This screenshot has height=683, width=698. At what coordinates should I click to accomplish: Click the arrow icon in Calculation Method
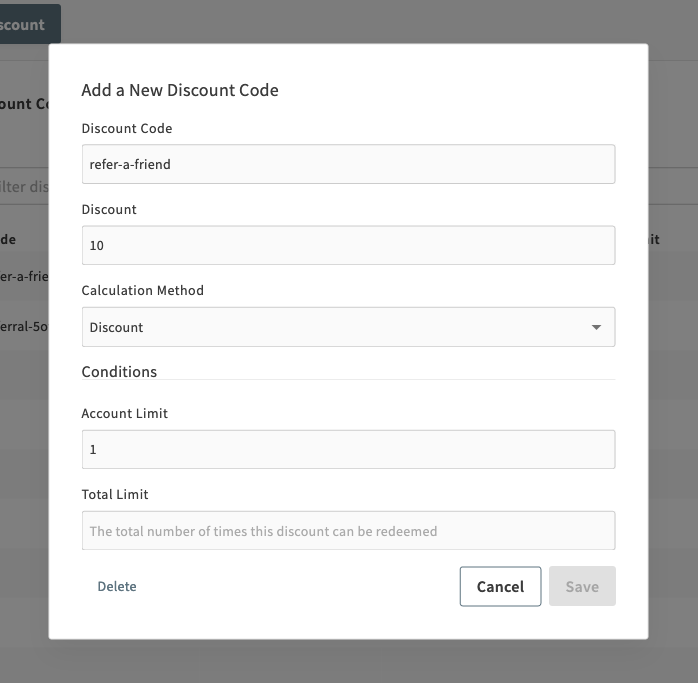[596, 327]
